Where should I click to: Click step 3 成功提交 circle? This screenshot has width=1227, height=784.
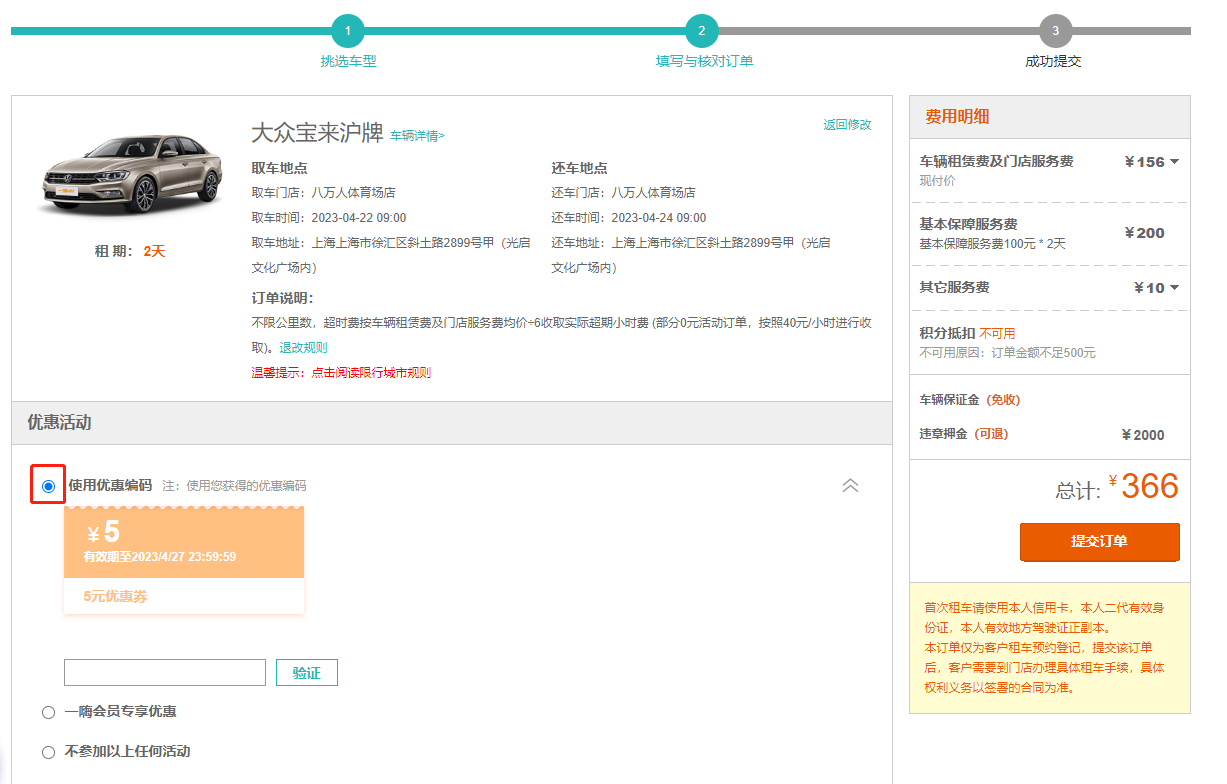tap(1055, 31)
